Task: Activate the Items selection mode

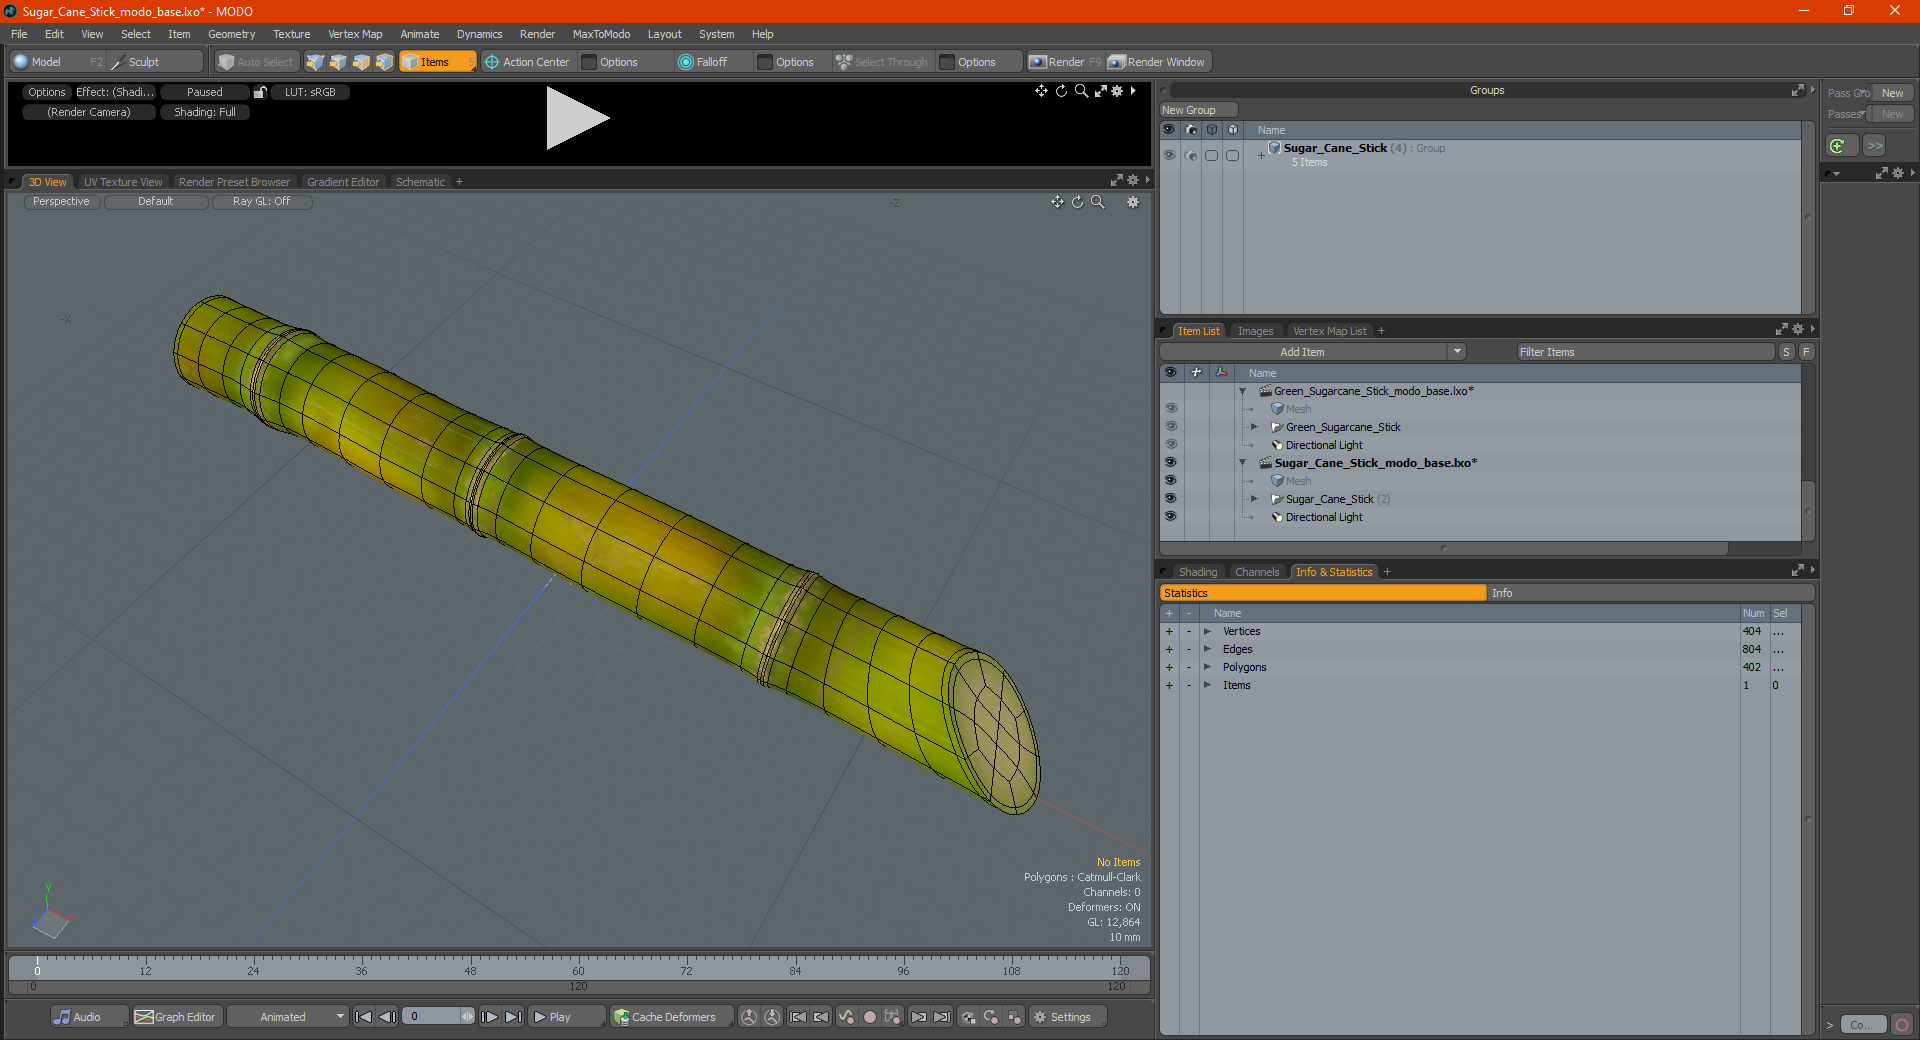Action: click(x=437, y=62)
